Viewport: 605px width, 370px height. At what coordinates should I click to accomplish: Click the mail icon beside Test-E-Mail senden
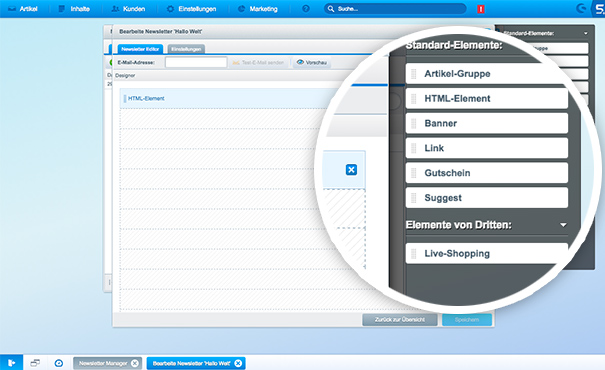236,63
